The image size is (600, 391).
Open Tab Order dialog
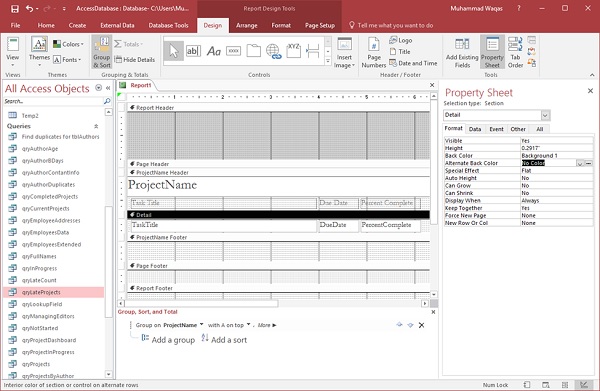515,53
